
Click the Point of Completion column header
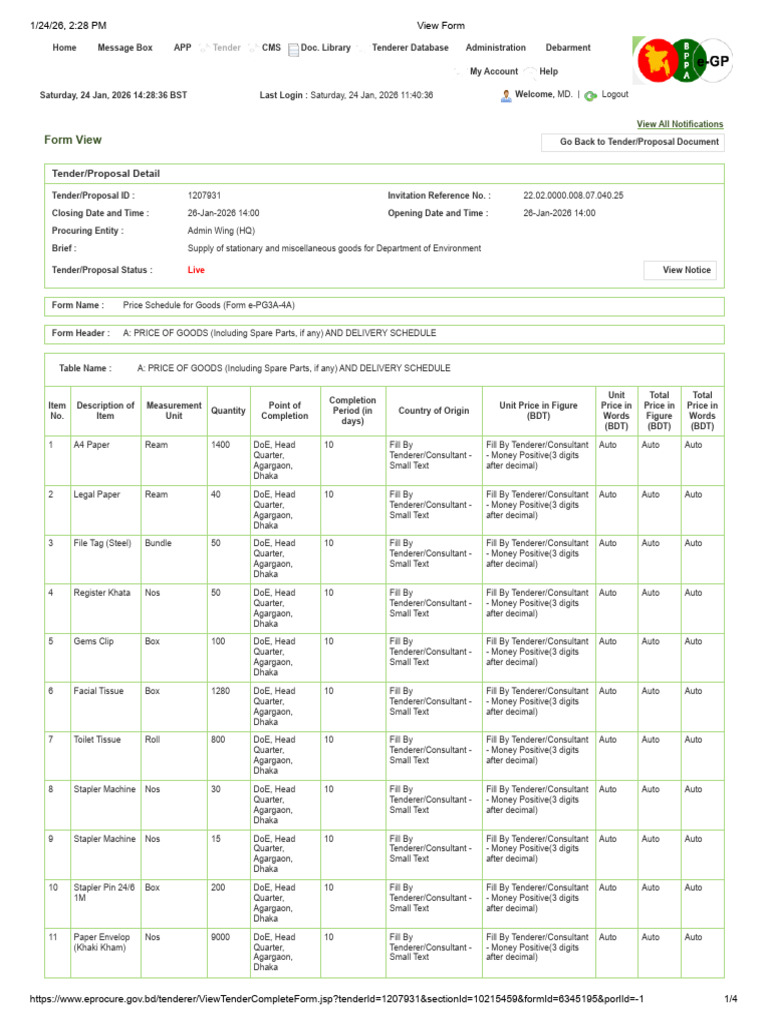point(285,411)
